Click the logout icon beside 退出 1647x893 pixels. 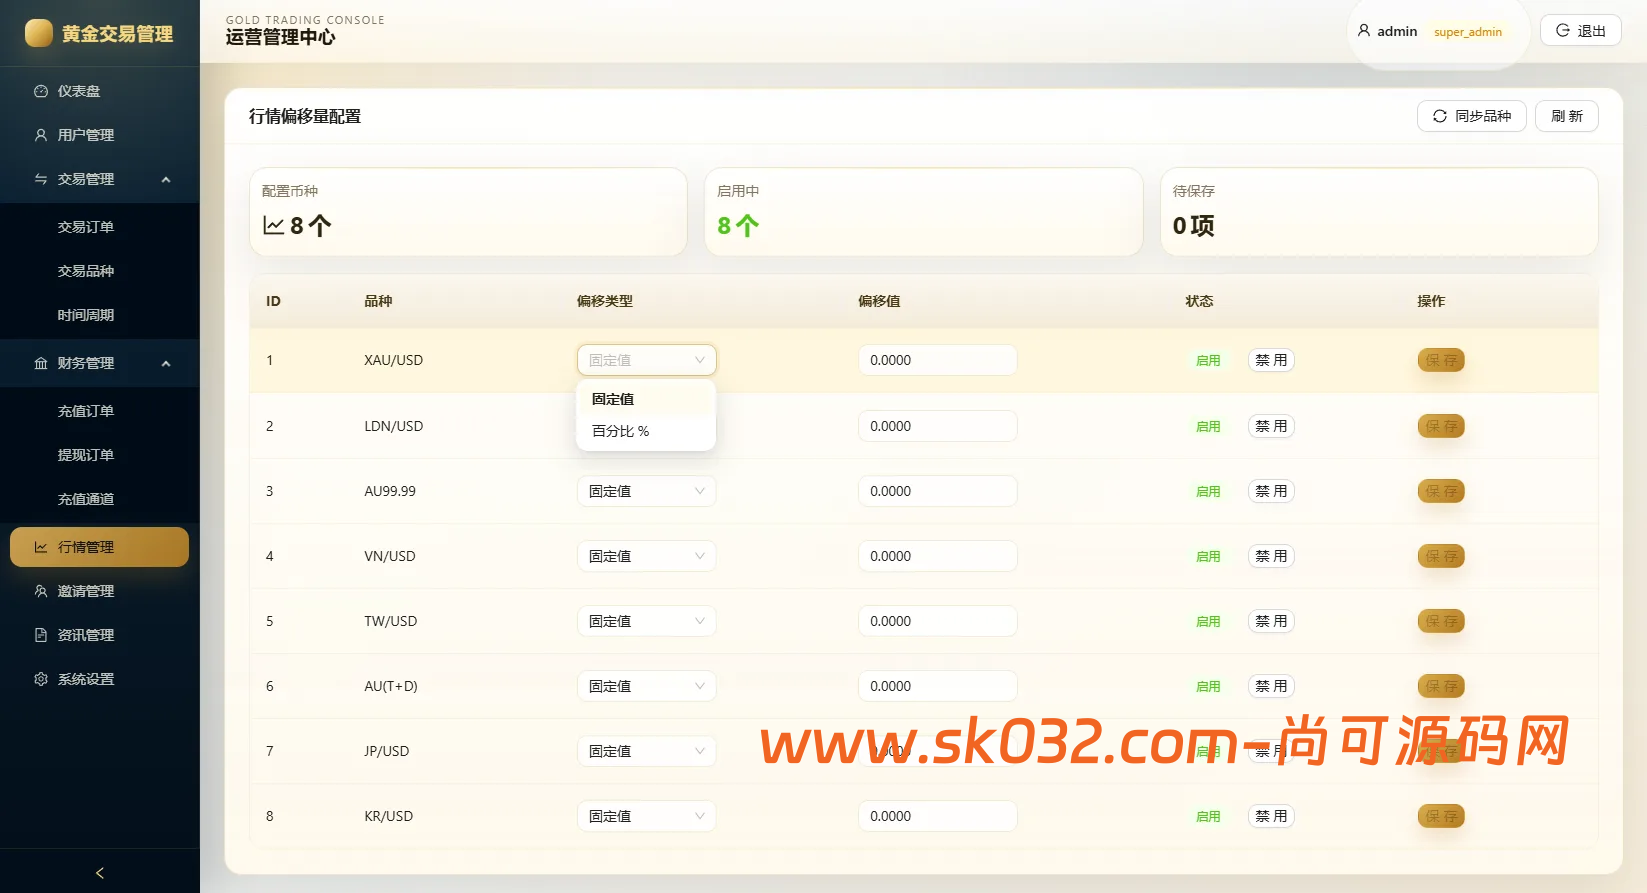click(x=1563, y=31)
